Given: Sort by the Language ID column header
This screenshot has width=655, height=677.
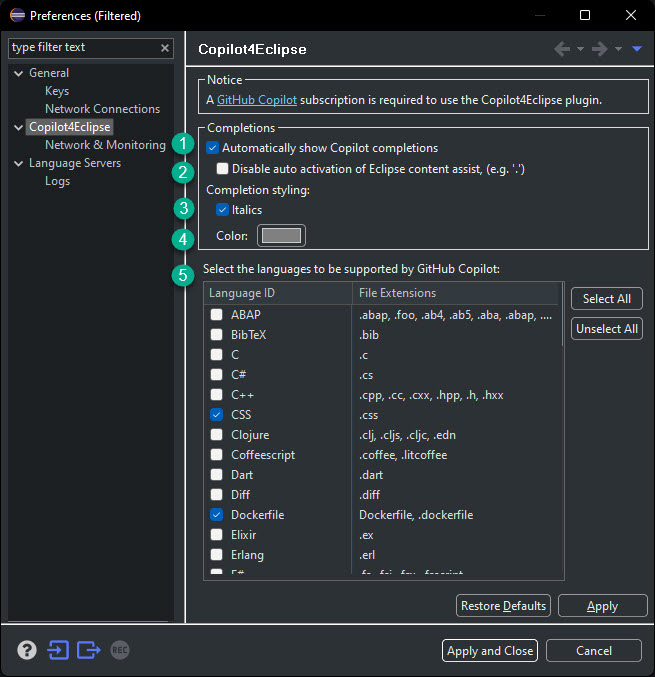Looking at the screenshot, I should pos(278,293).
